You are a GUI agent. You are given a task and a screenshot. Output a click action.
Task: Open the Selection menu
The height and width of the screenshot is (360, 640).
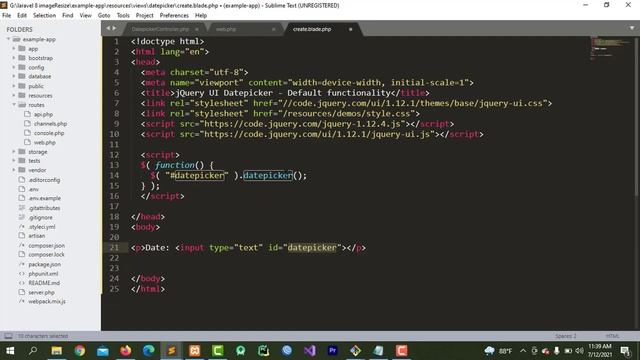point(44,16)
